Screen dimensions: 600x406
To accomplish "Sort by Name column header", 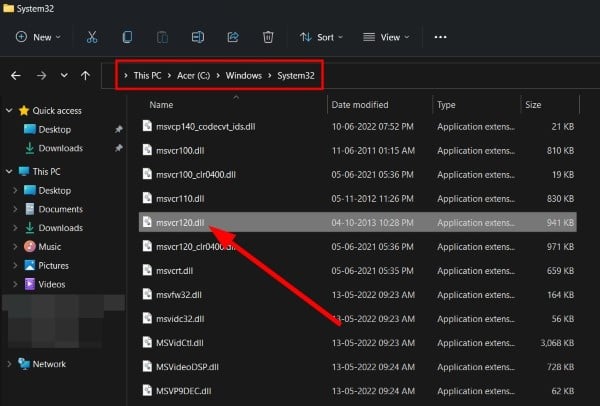I will tap(161, 105).
